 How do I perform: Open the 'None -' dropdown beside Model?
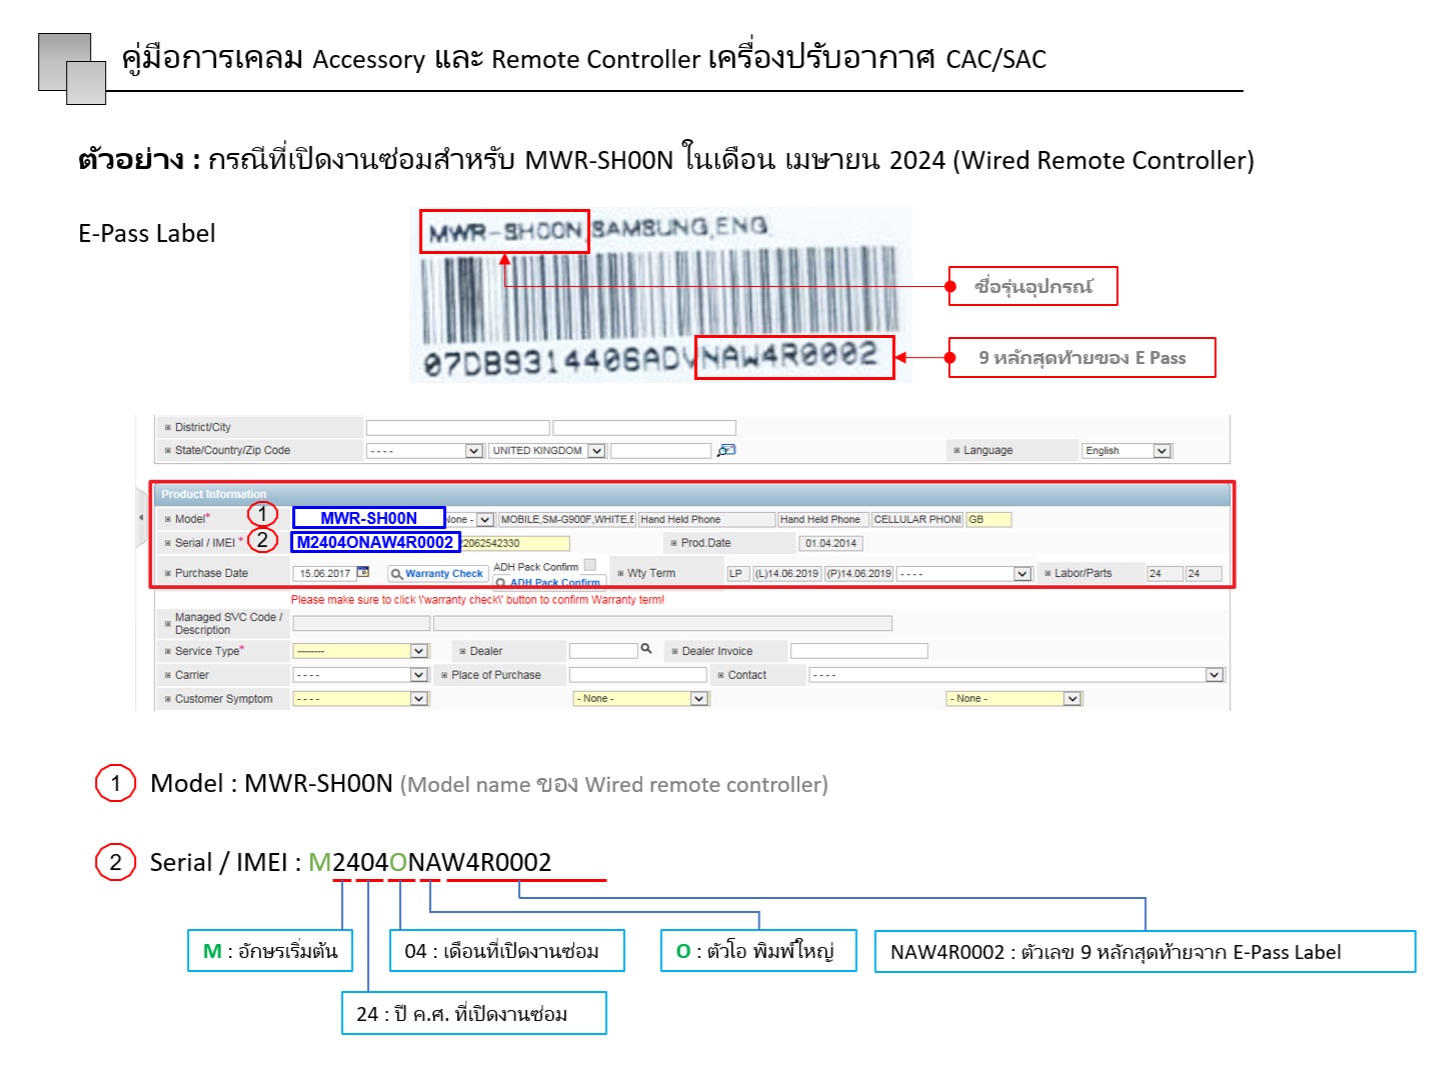click(470, 519)
